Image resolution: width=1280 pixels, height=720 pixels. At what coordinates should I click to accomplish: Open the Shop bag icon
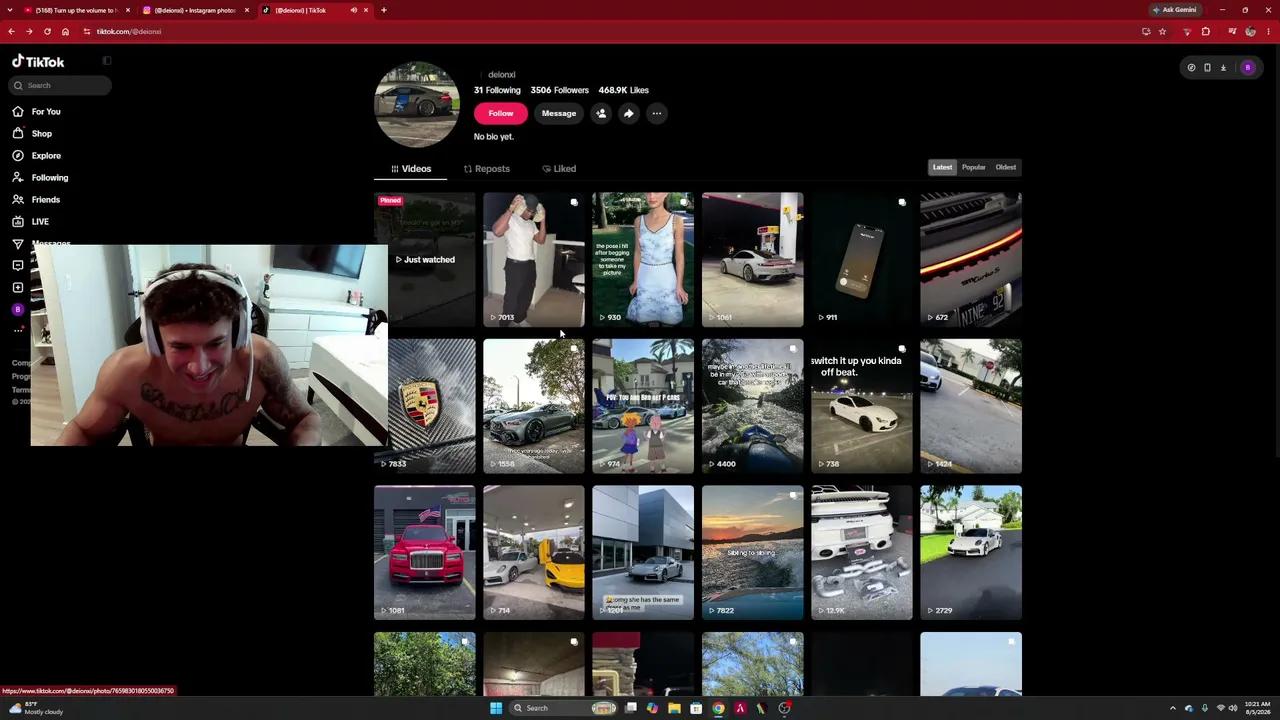point(18,133)
